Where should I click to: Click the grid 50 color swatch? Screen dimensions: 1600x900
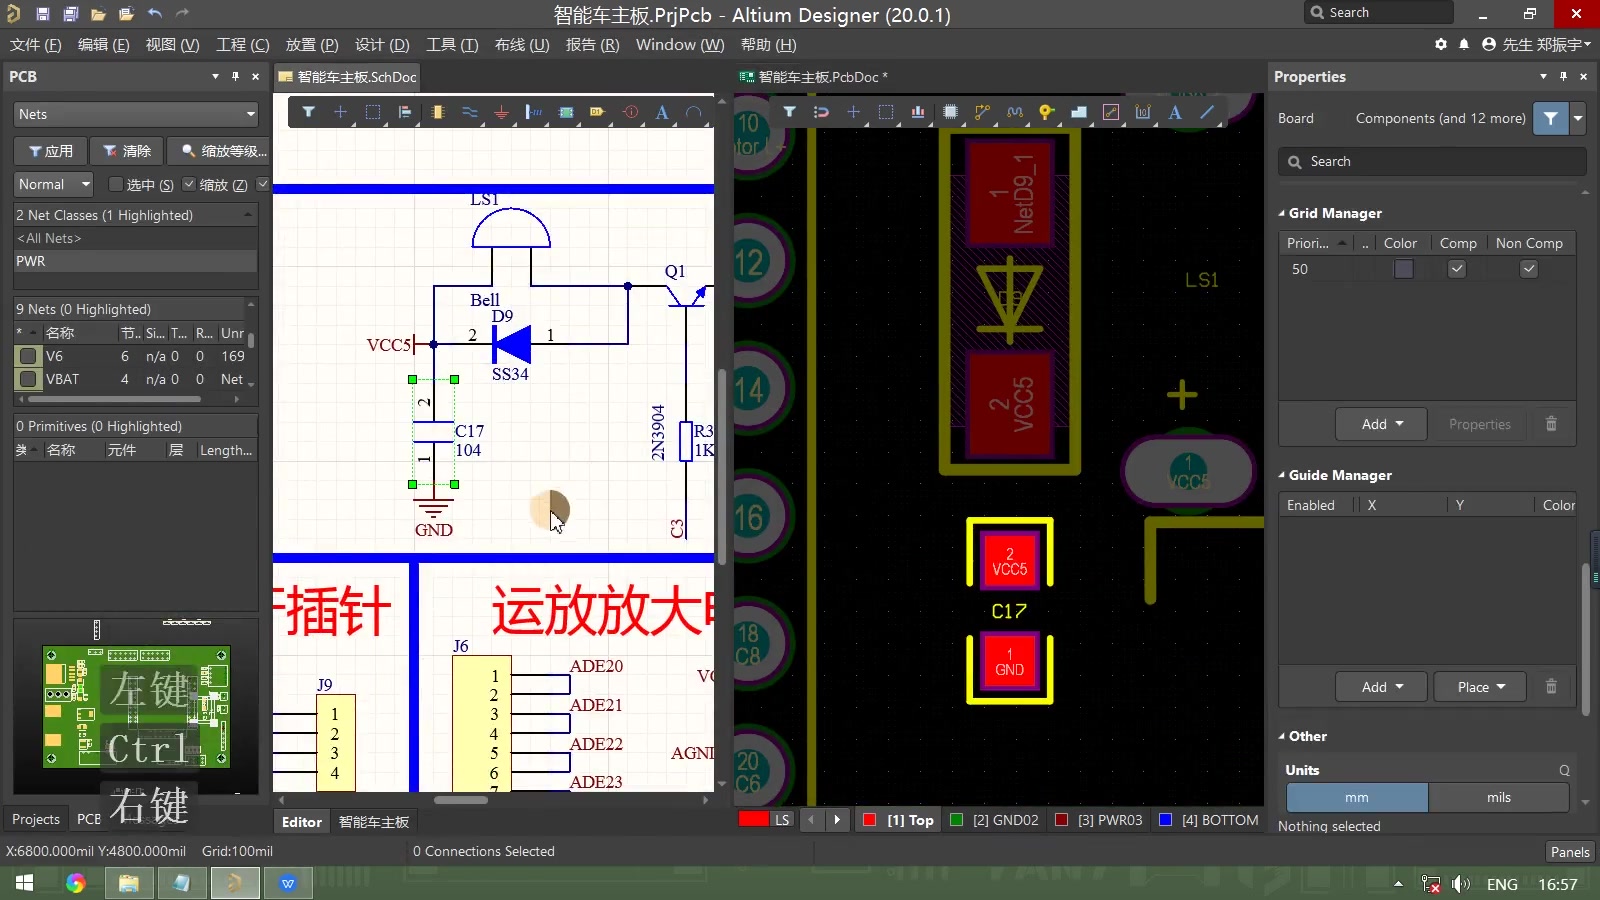pos(1404,269)
